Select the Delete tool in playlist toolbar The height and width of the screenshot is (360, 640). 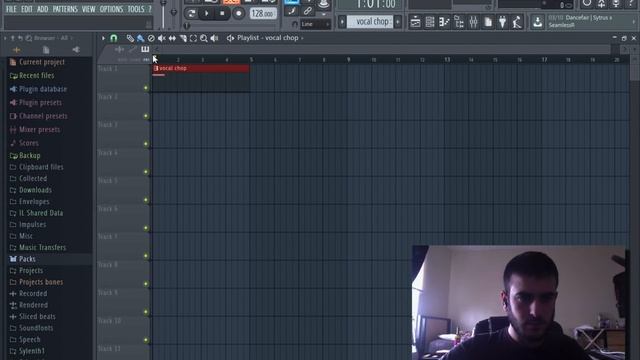click(151, 38)
